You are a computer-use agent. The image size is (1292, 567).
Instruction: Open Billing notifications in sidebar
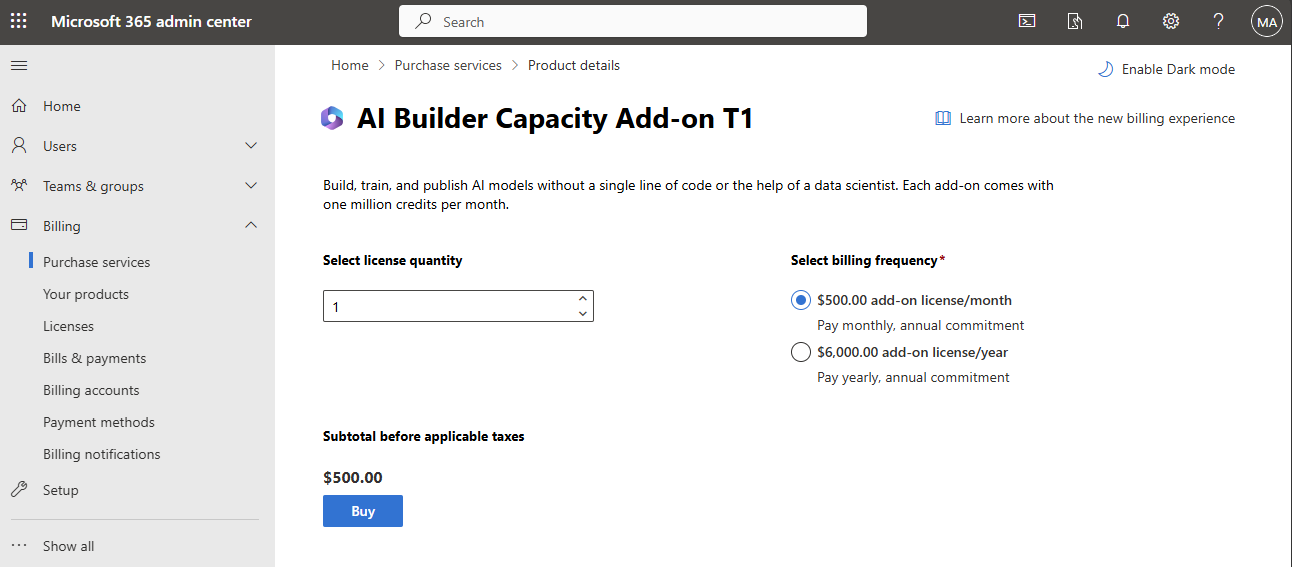coord(102,454)
